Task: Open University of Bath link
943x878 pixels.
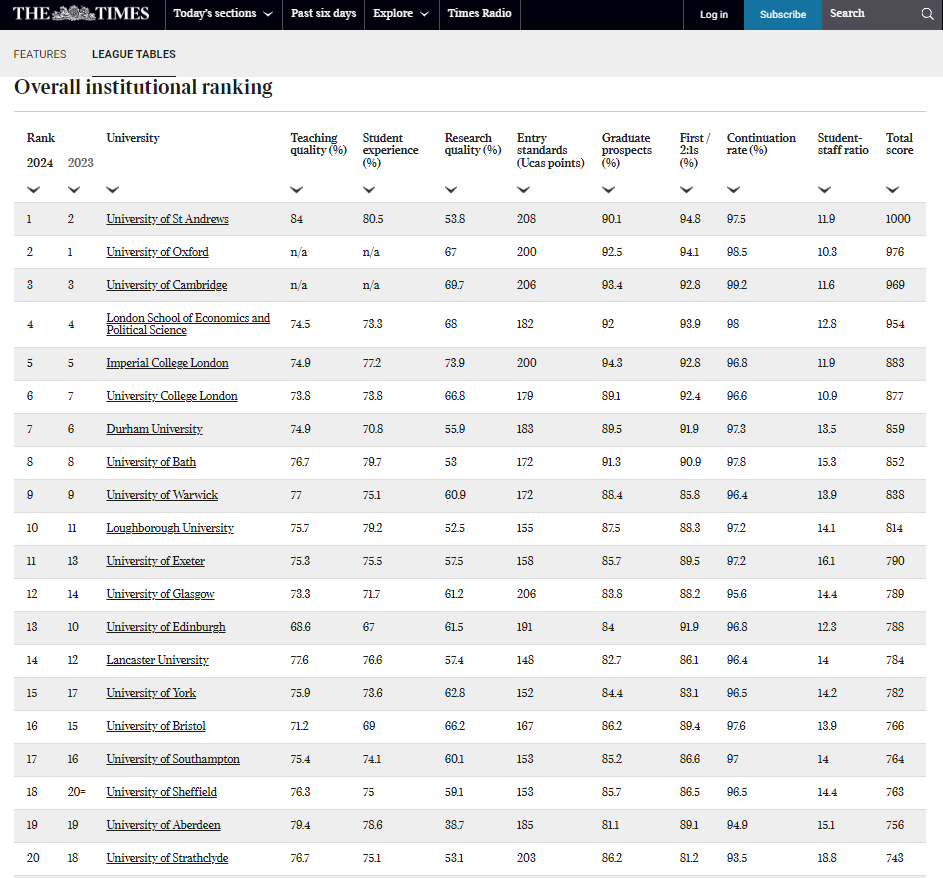Action: [151, 462]
